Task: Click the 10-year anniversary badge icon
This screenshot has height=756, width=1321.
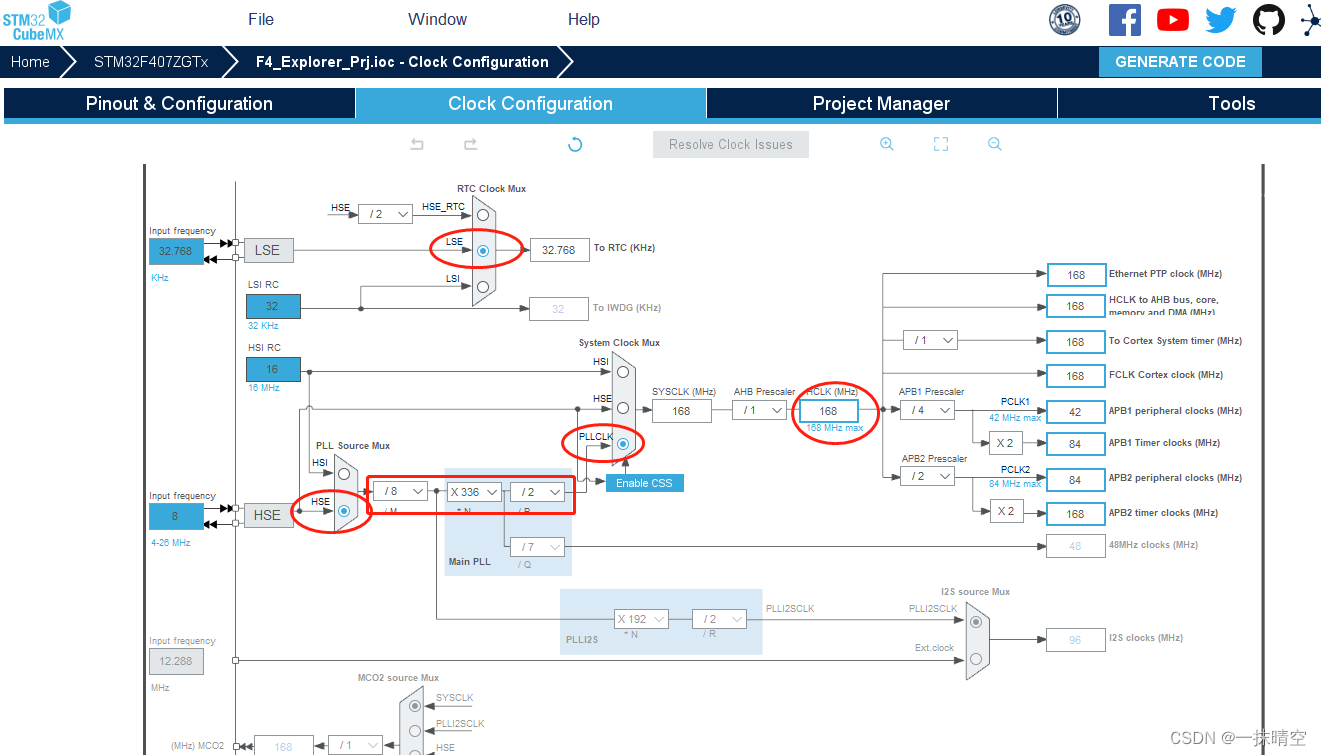Action: (1065, 20)
